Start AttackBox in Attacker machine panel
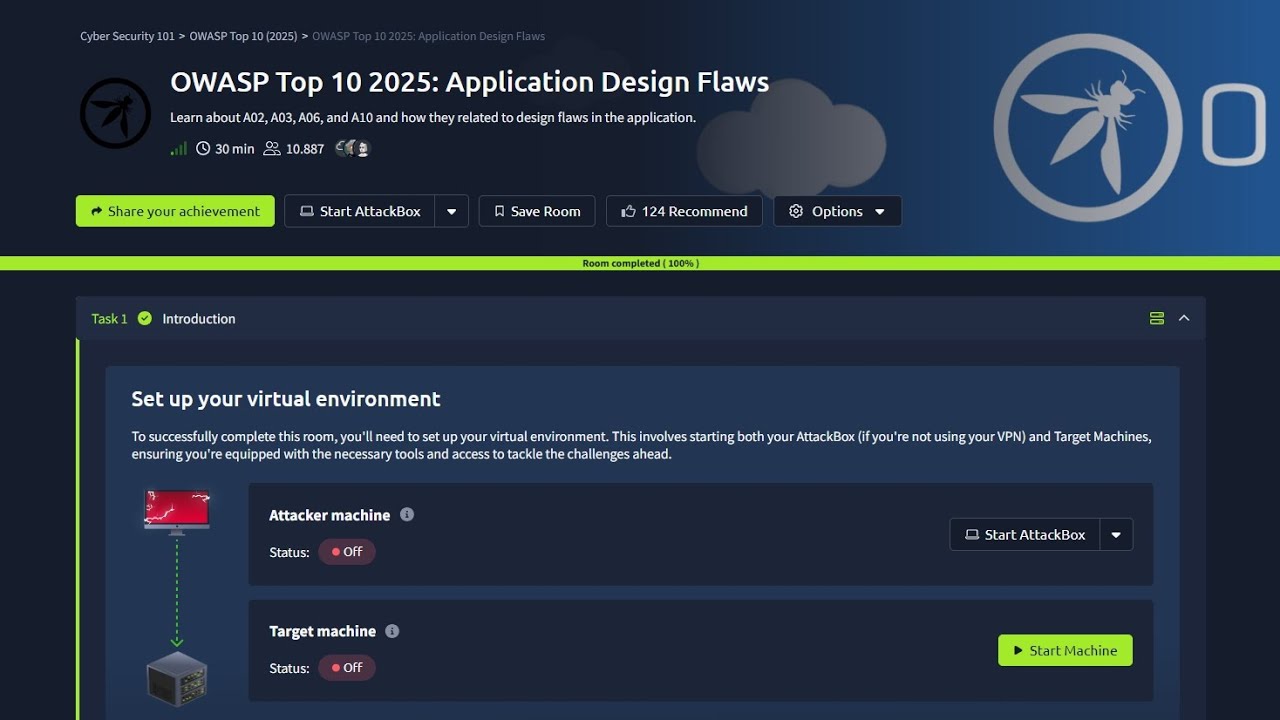The image size is (1280, 720). coord(1025,535)
